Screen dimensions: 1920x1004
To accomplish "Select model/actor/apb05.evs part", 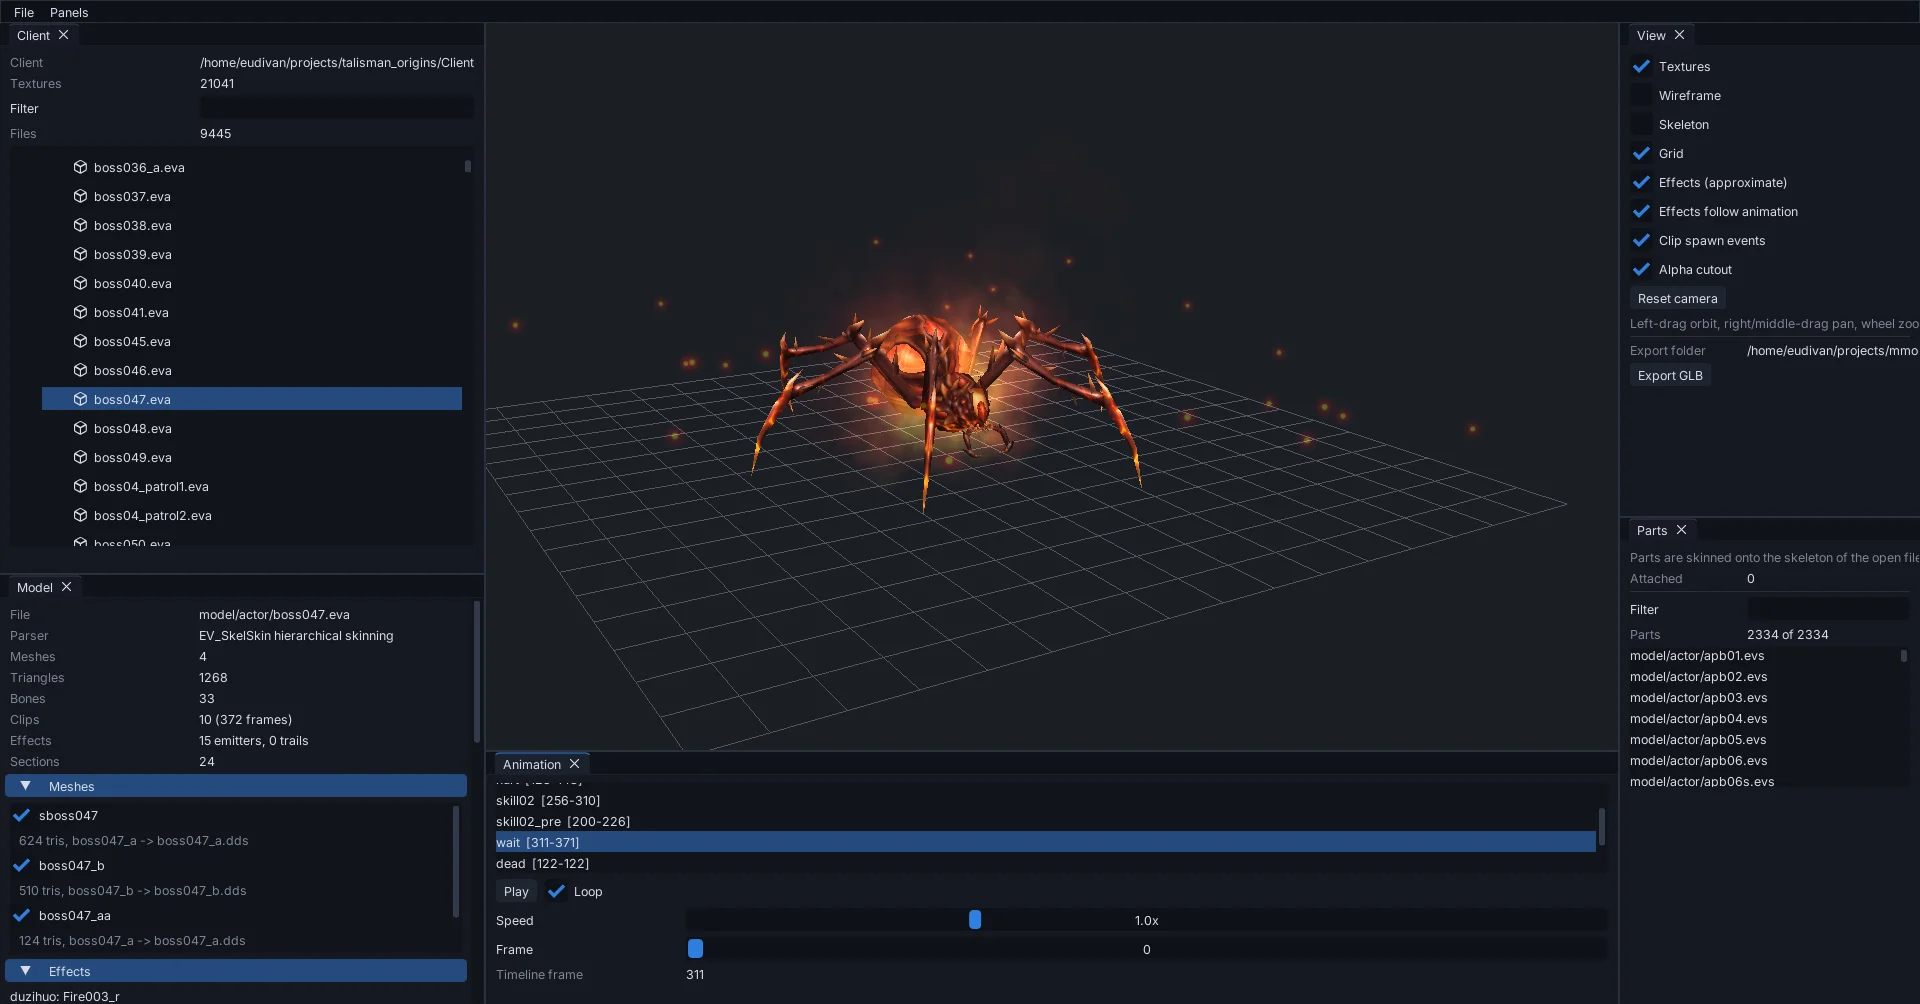I will pyautogui.click(x=1698, y=739).
